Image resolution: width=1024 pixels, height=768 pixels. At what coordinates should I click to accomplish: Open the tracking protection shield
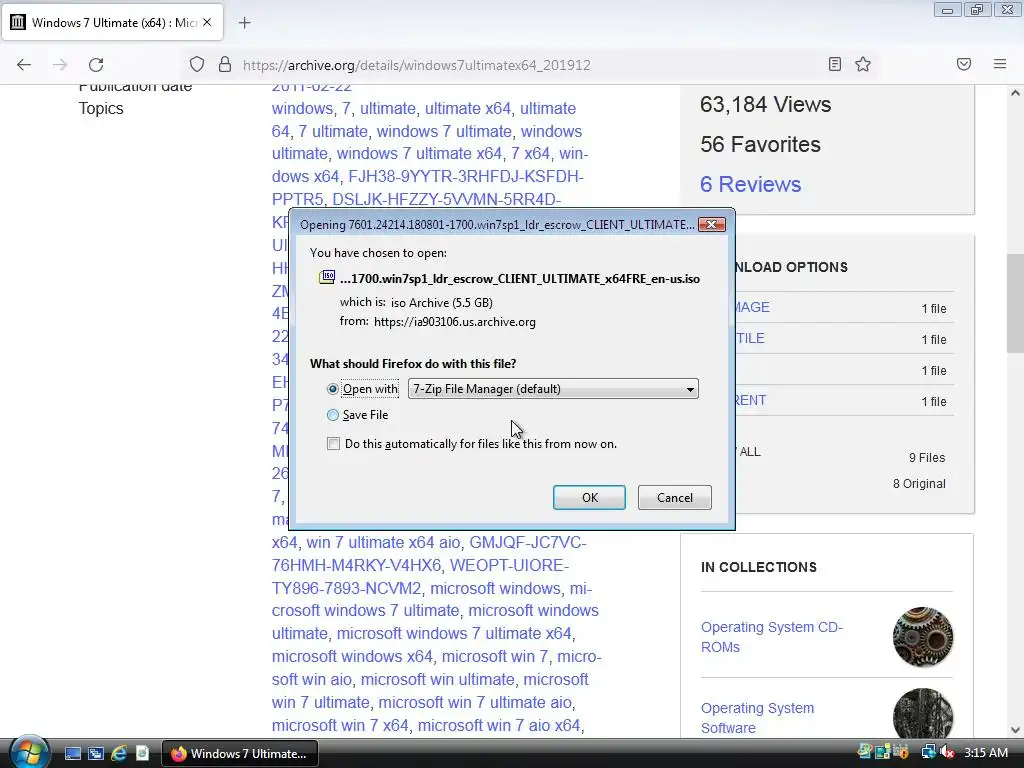[x=197, y=65]
